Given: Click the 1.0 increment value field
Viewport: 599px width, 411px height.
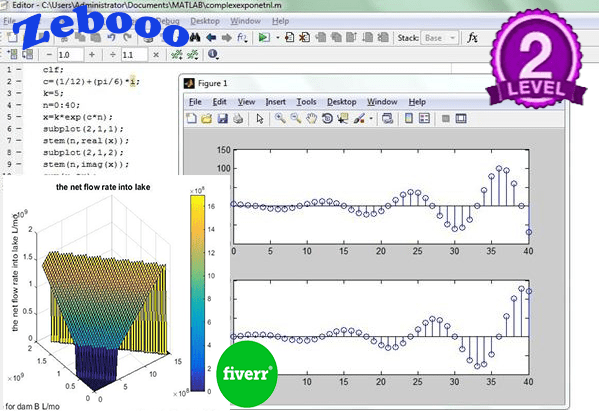Looking at the screenshot, I should point(70,55).
